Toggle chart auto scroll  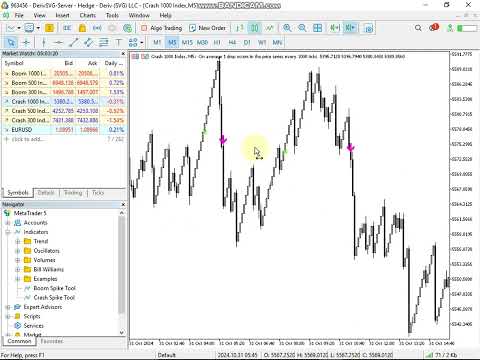(x=335, y=28)
